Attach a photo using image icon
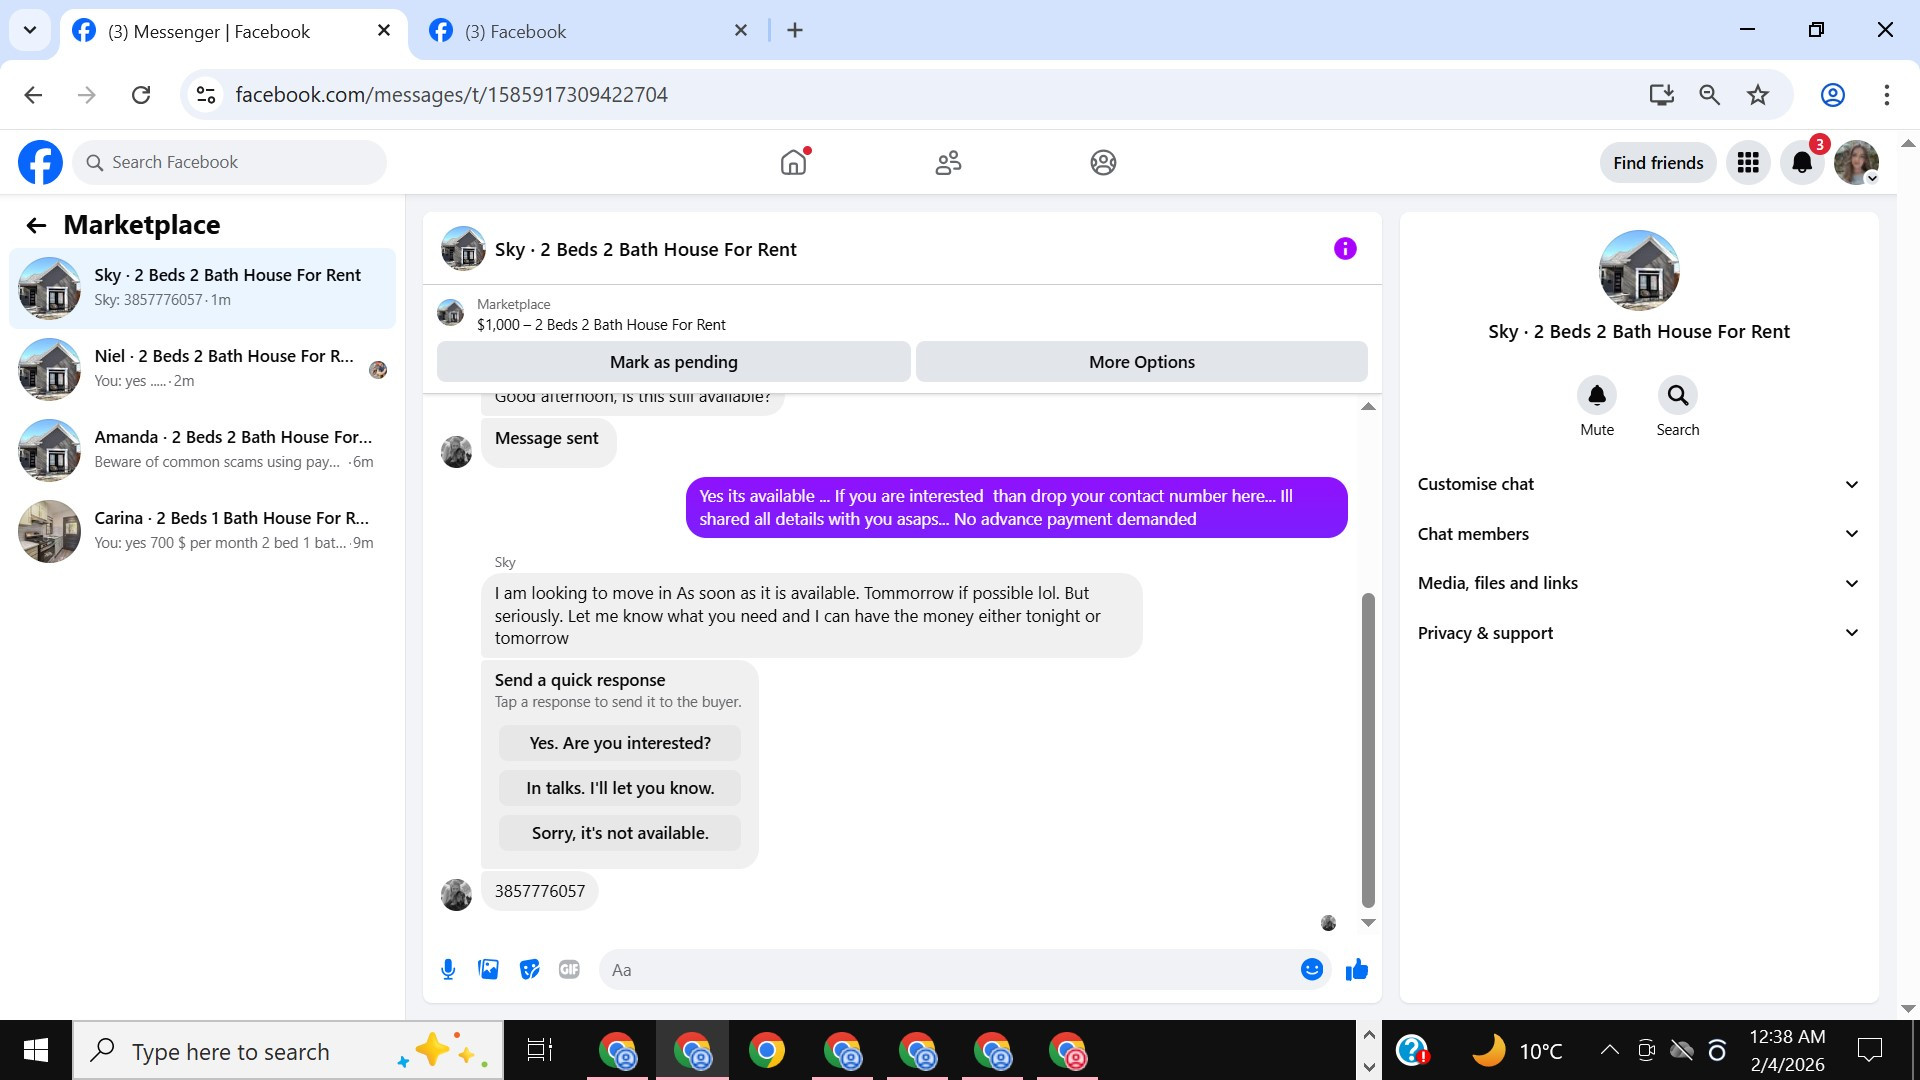This screenshot has height=1080, width=1920. click(x=488, y=969)
